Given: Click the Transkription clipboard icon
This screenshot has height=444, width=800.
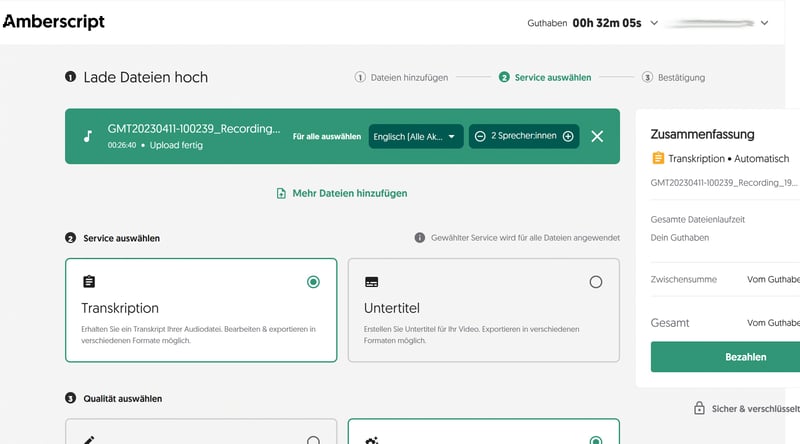Looking at the screenshot, I should coord(89,282).
